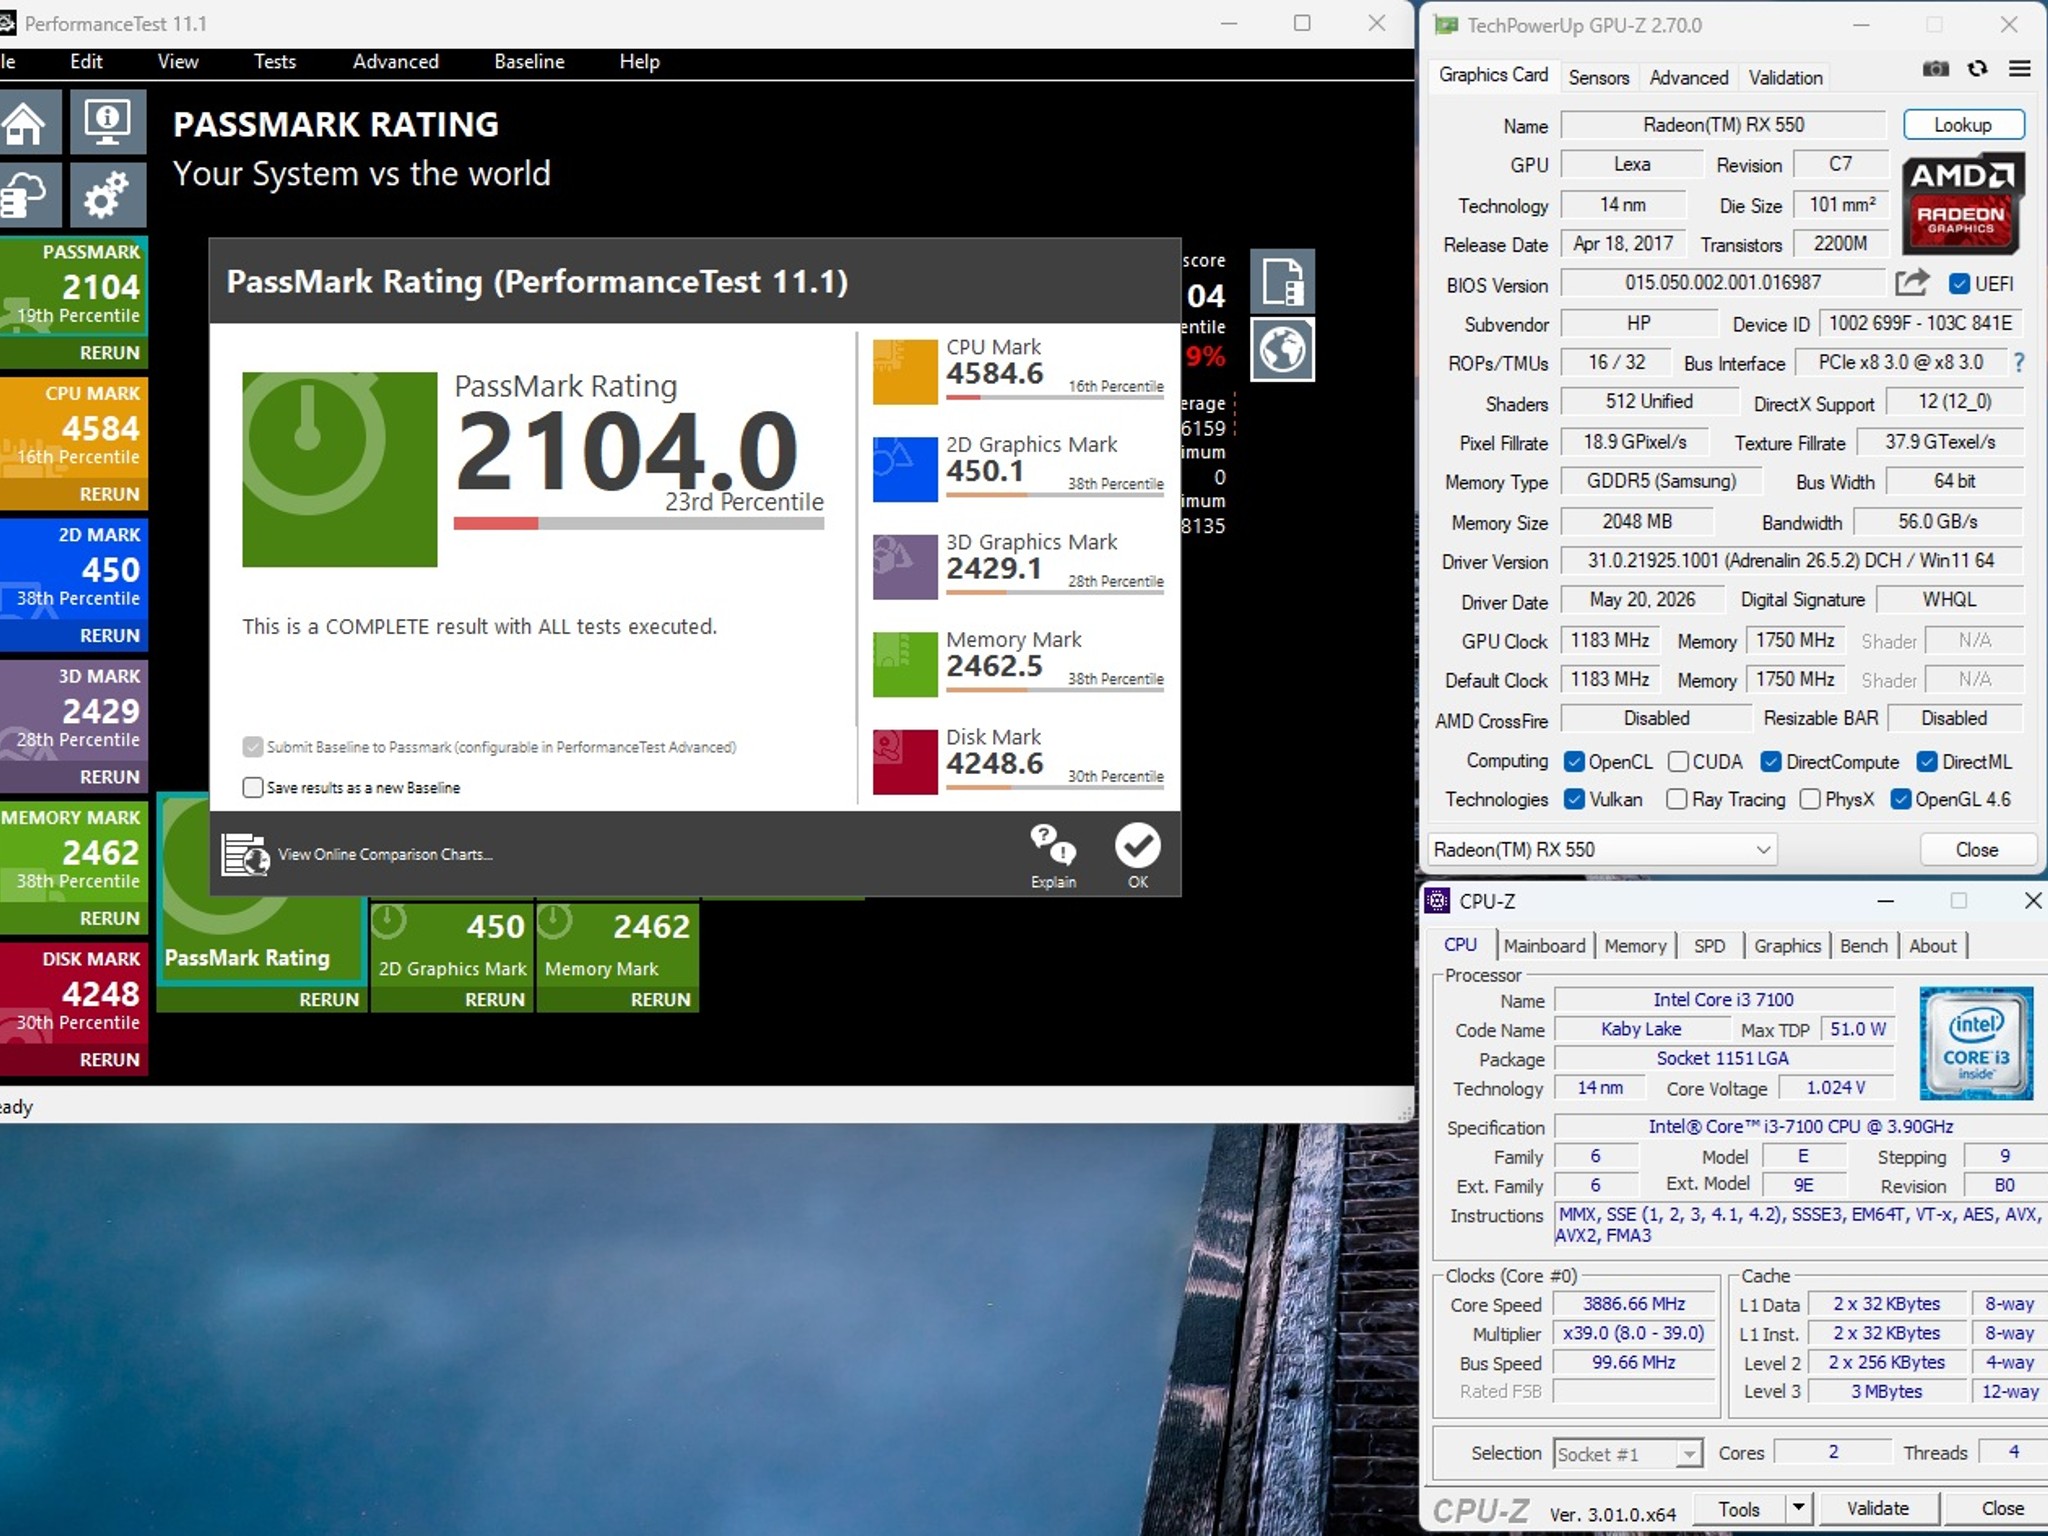Take a GPU-Z screenshot with camera icon
Screen dimensions: 2048x1536
[x=1936, y=69]
